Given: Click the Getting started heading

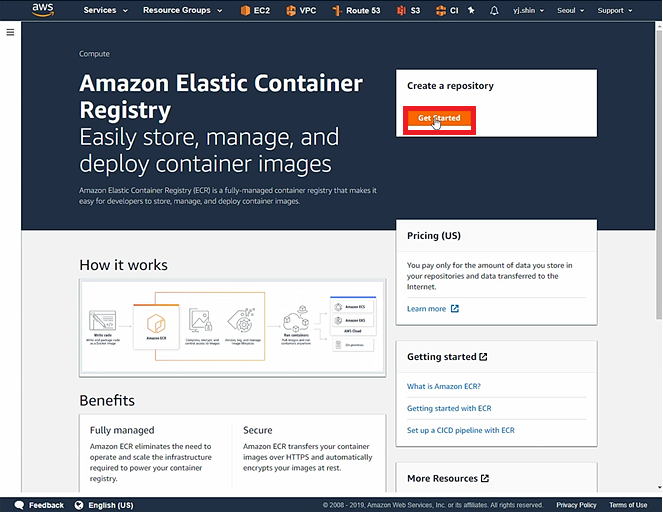Looking at the screenshot, I should click(x=441, y=357).
